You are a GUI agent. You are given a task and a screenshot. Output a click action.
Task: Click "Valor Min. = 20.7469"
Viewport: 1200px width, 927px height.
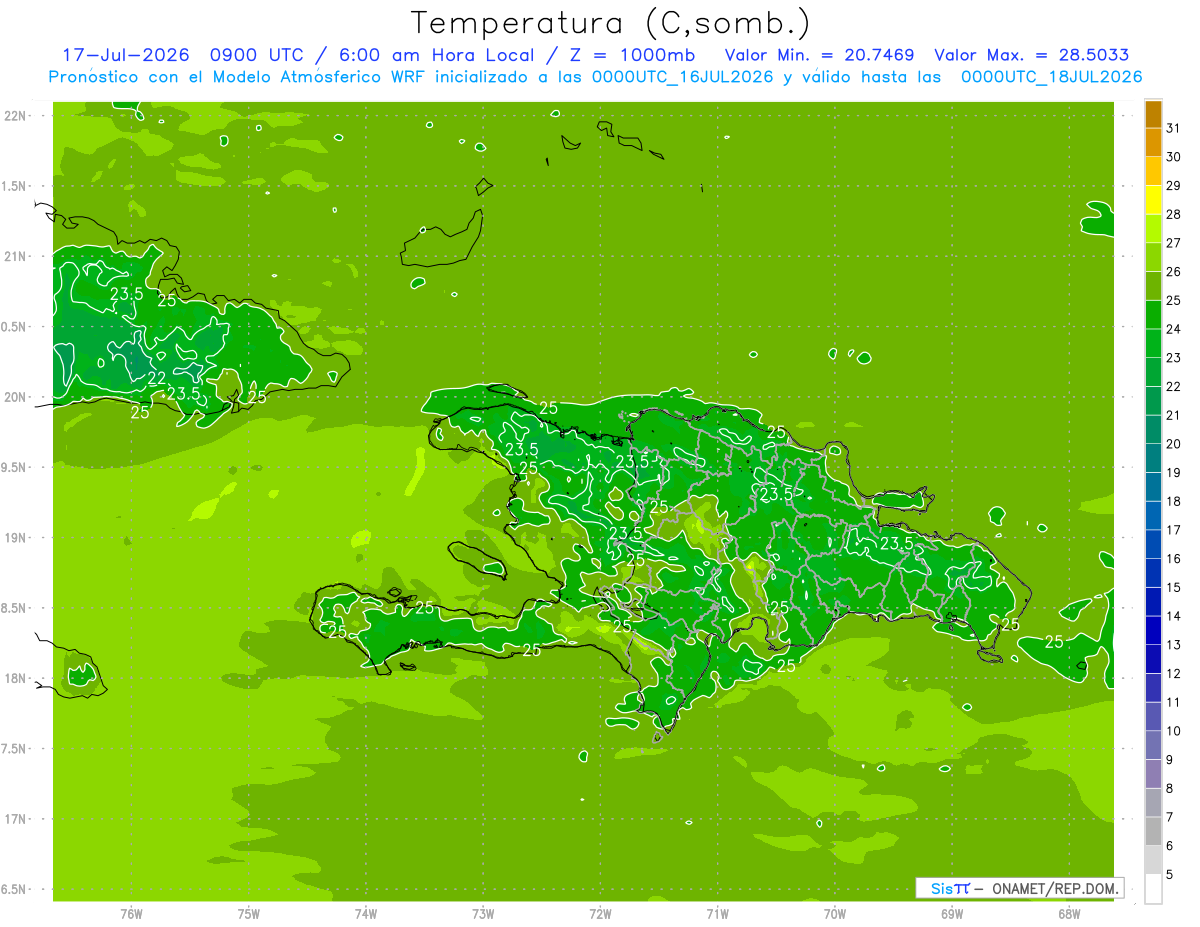(819, 55)
